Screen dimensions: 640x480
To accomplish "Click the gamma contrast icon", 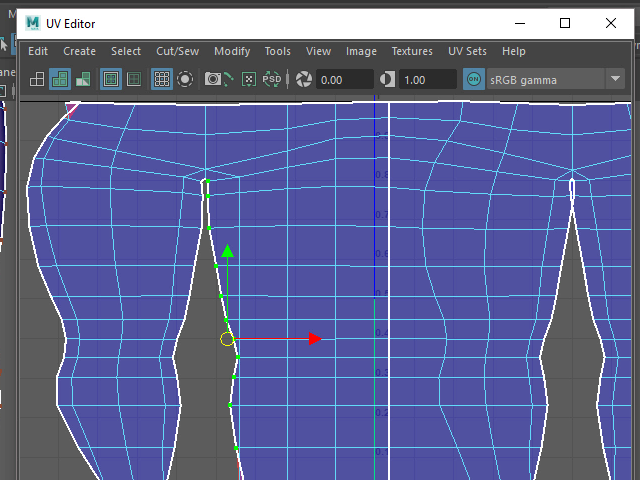I will coord(388,79).
